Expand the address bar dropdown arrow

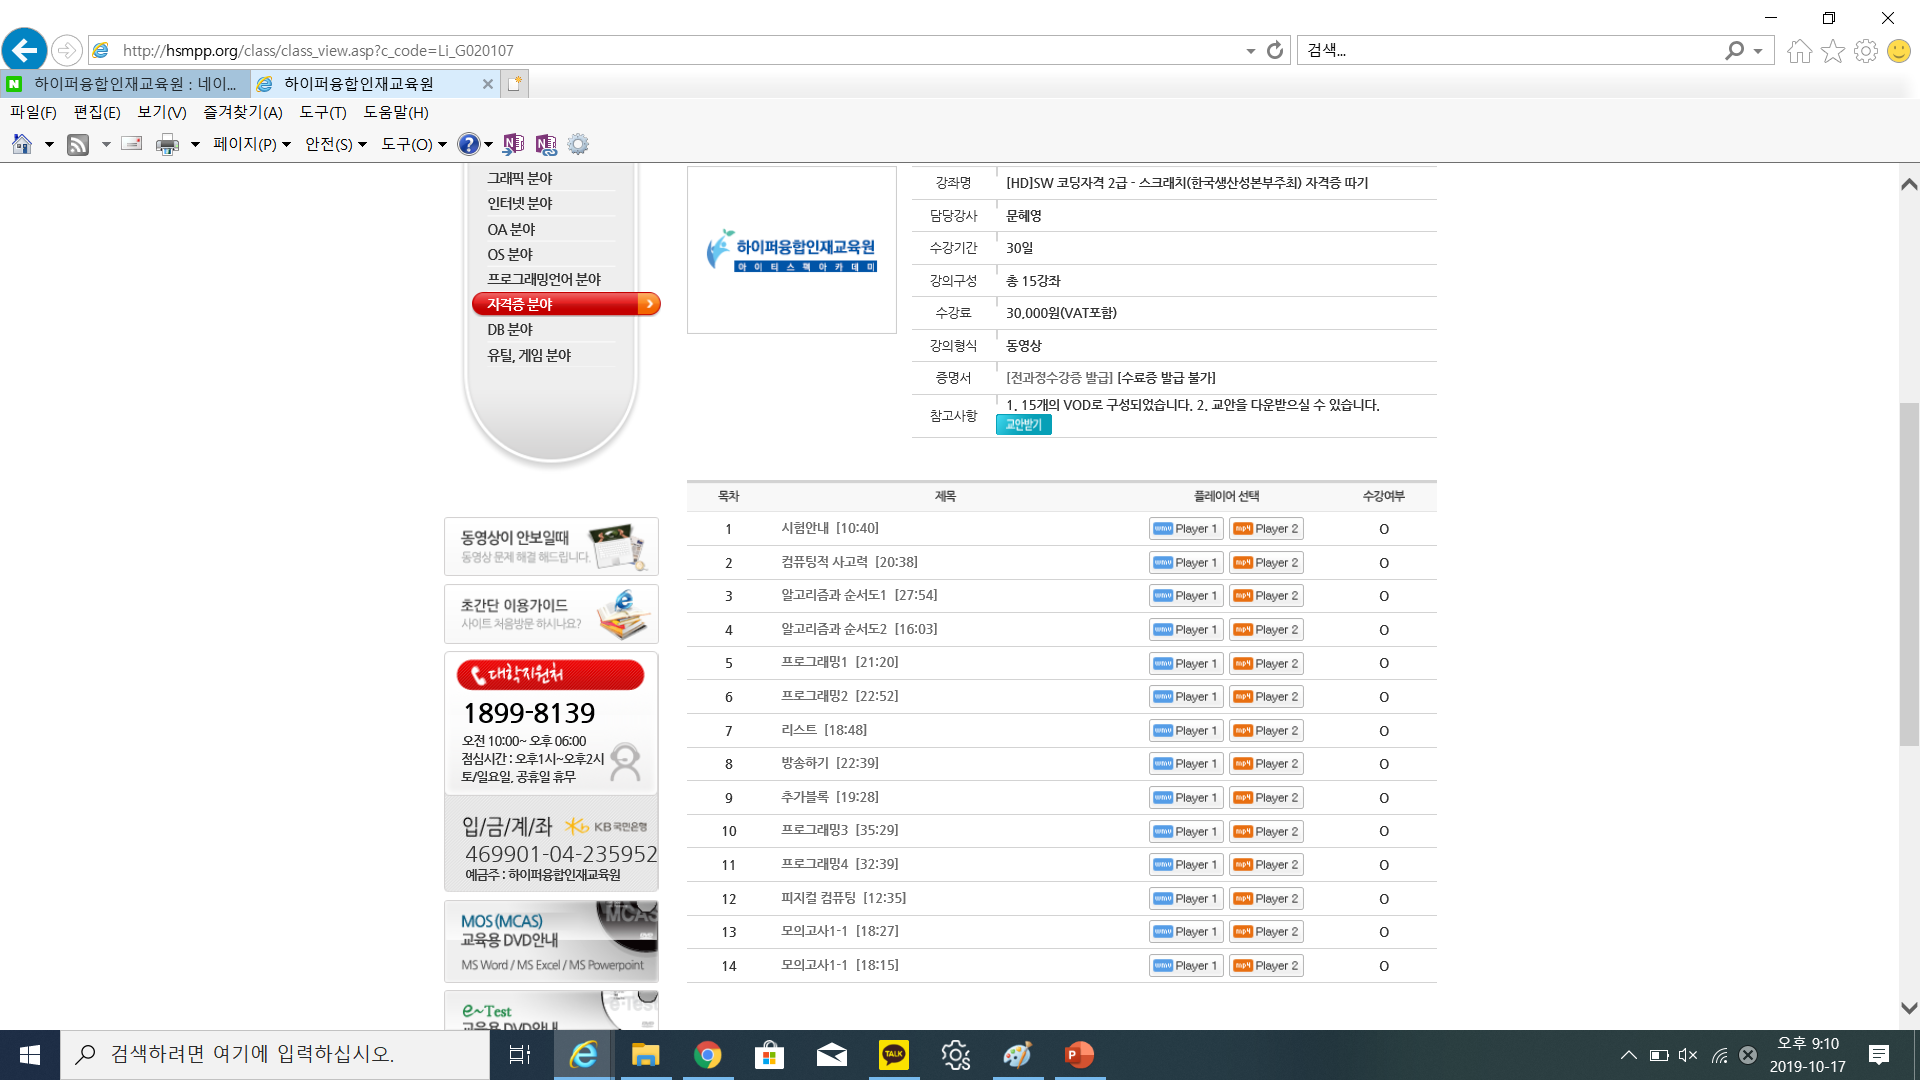tap(1250, 51)
